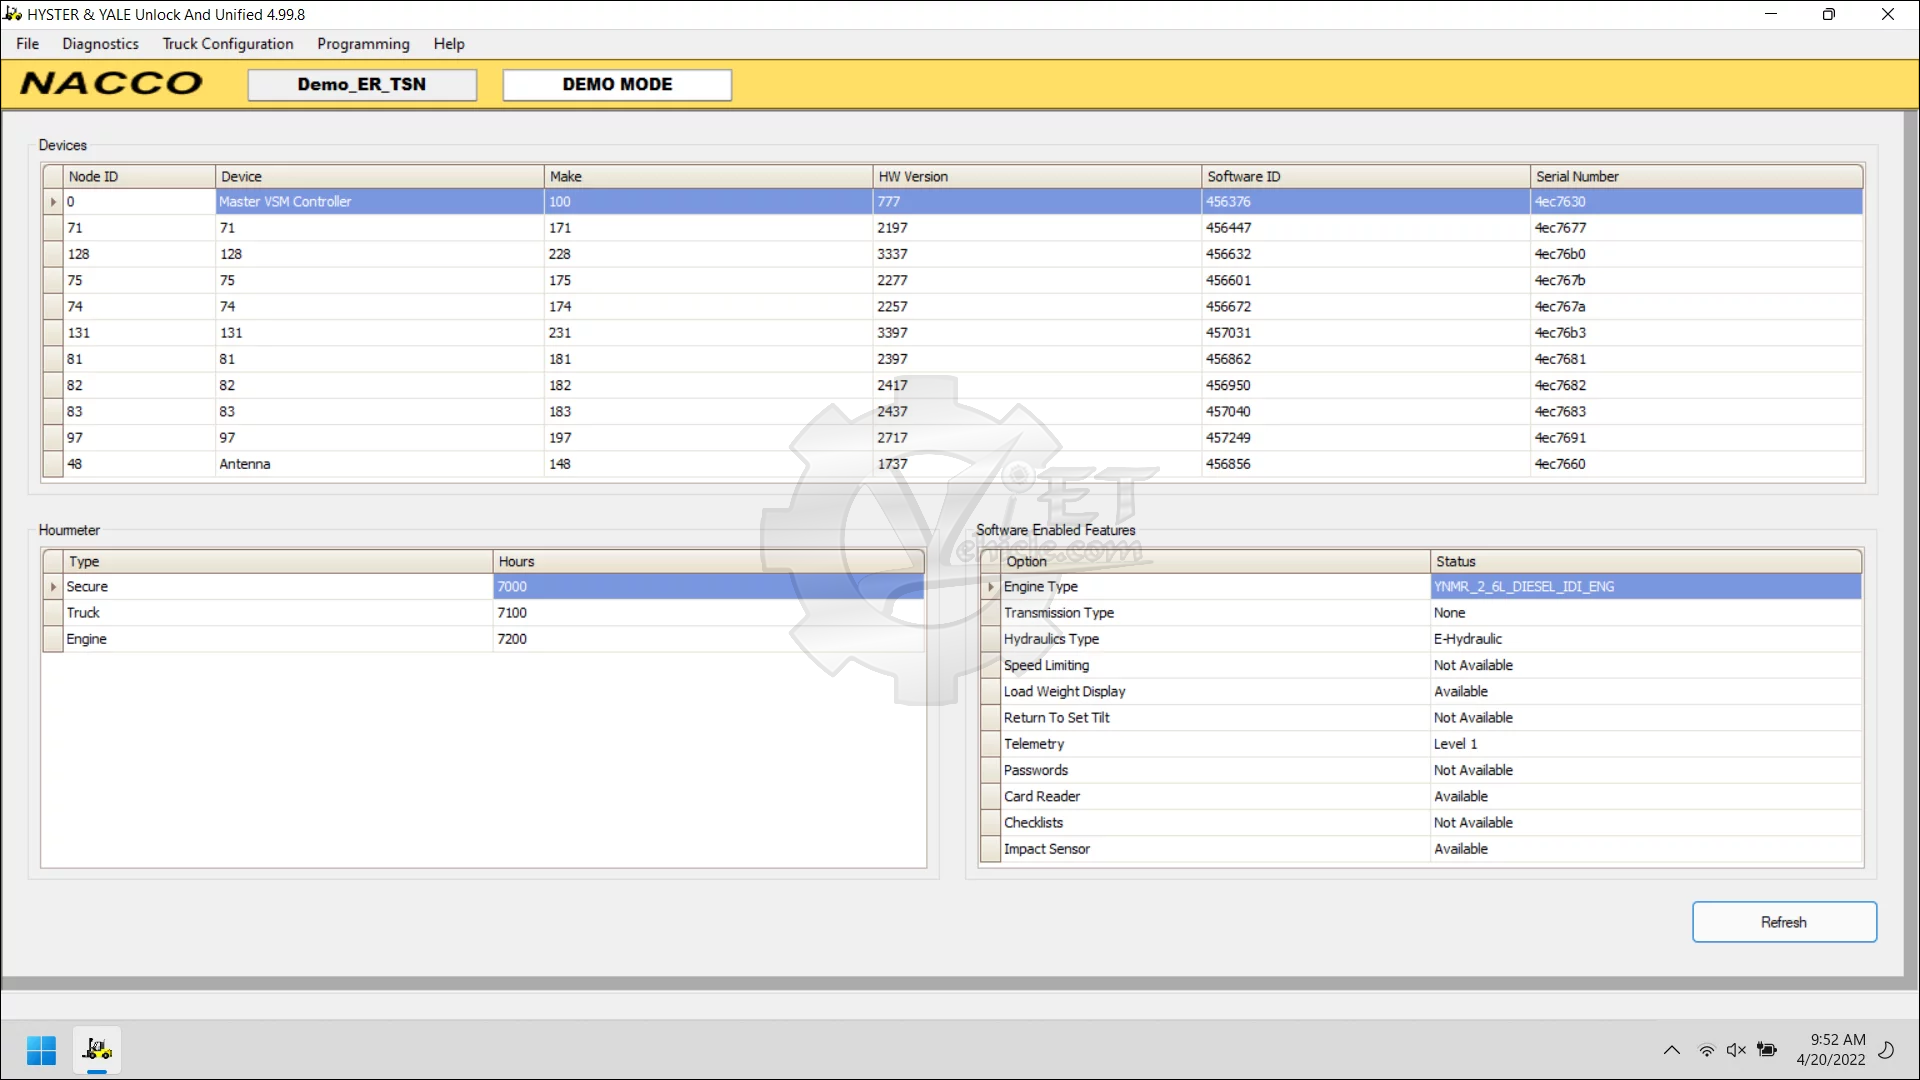Viewport: 1920px width, 1080px height.
Task: Click the NACCO logo
Action: [111, 83]
